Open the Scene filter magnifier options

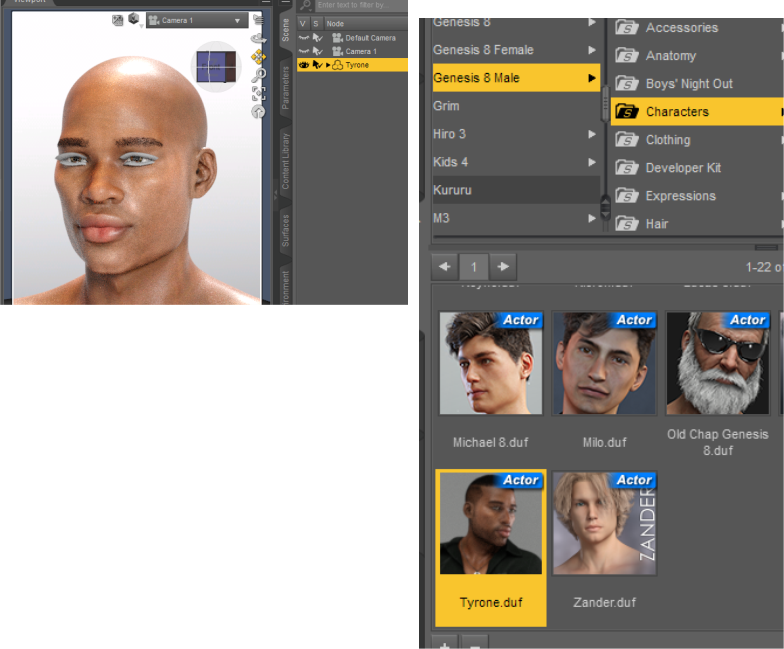point(306,6)
